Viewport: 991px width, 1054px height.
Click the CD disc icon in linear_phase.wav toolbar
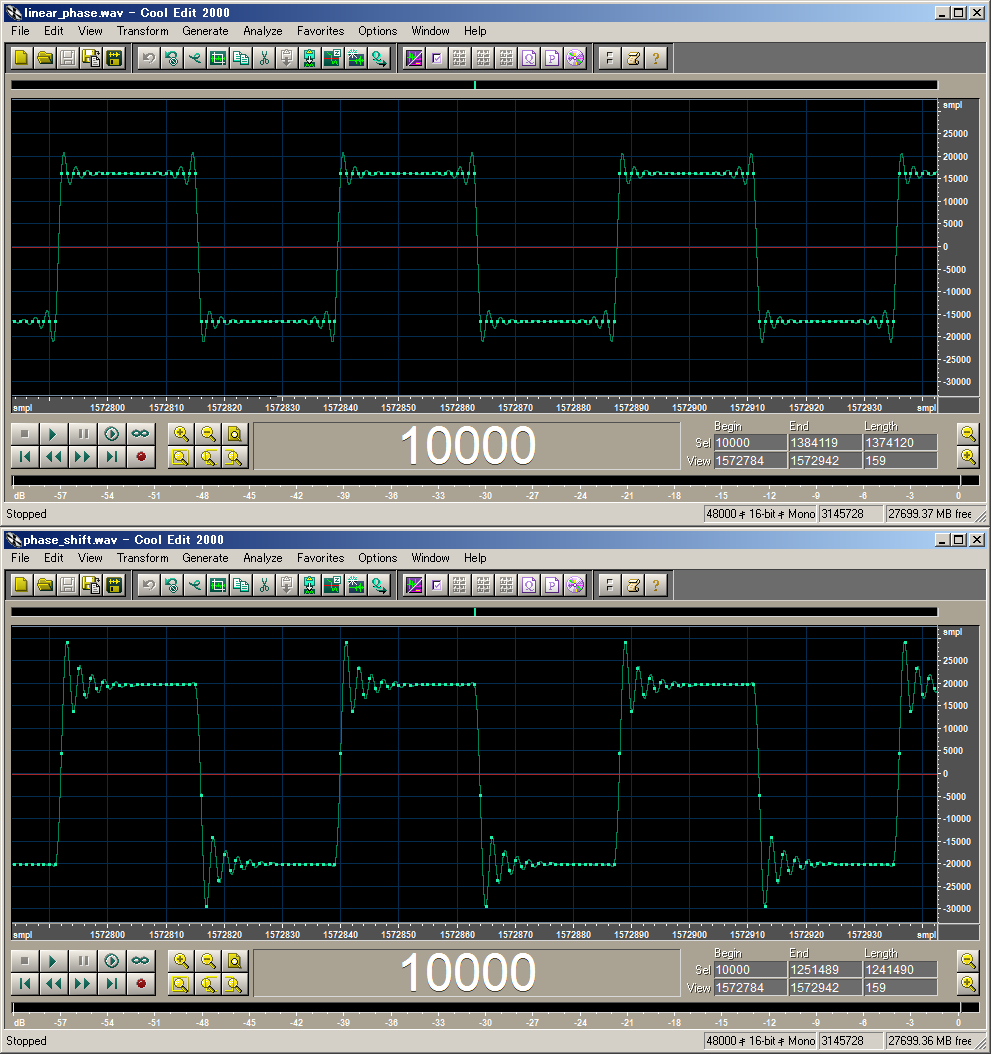tap(575, 58)
